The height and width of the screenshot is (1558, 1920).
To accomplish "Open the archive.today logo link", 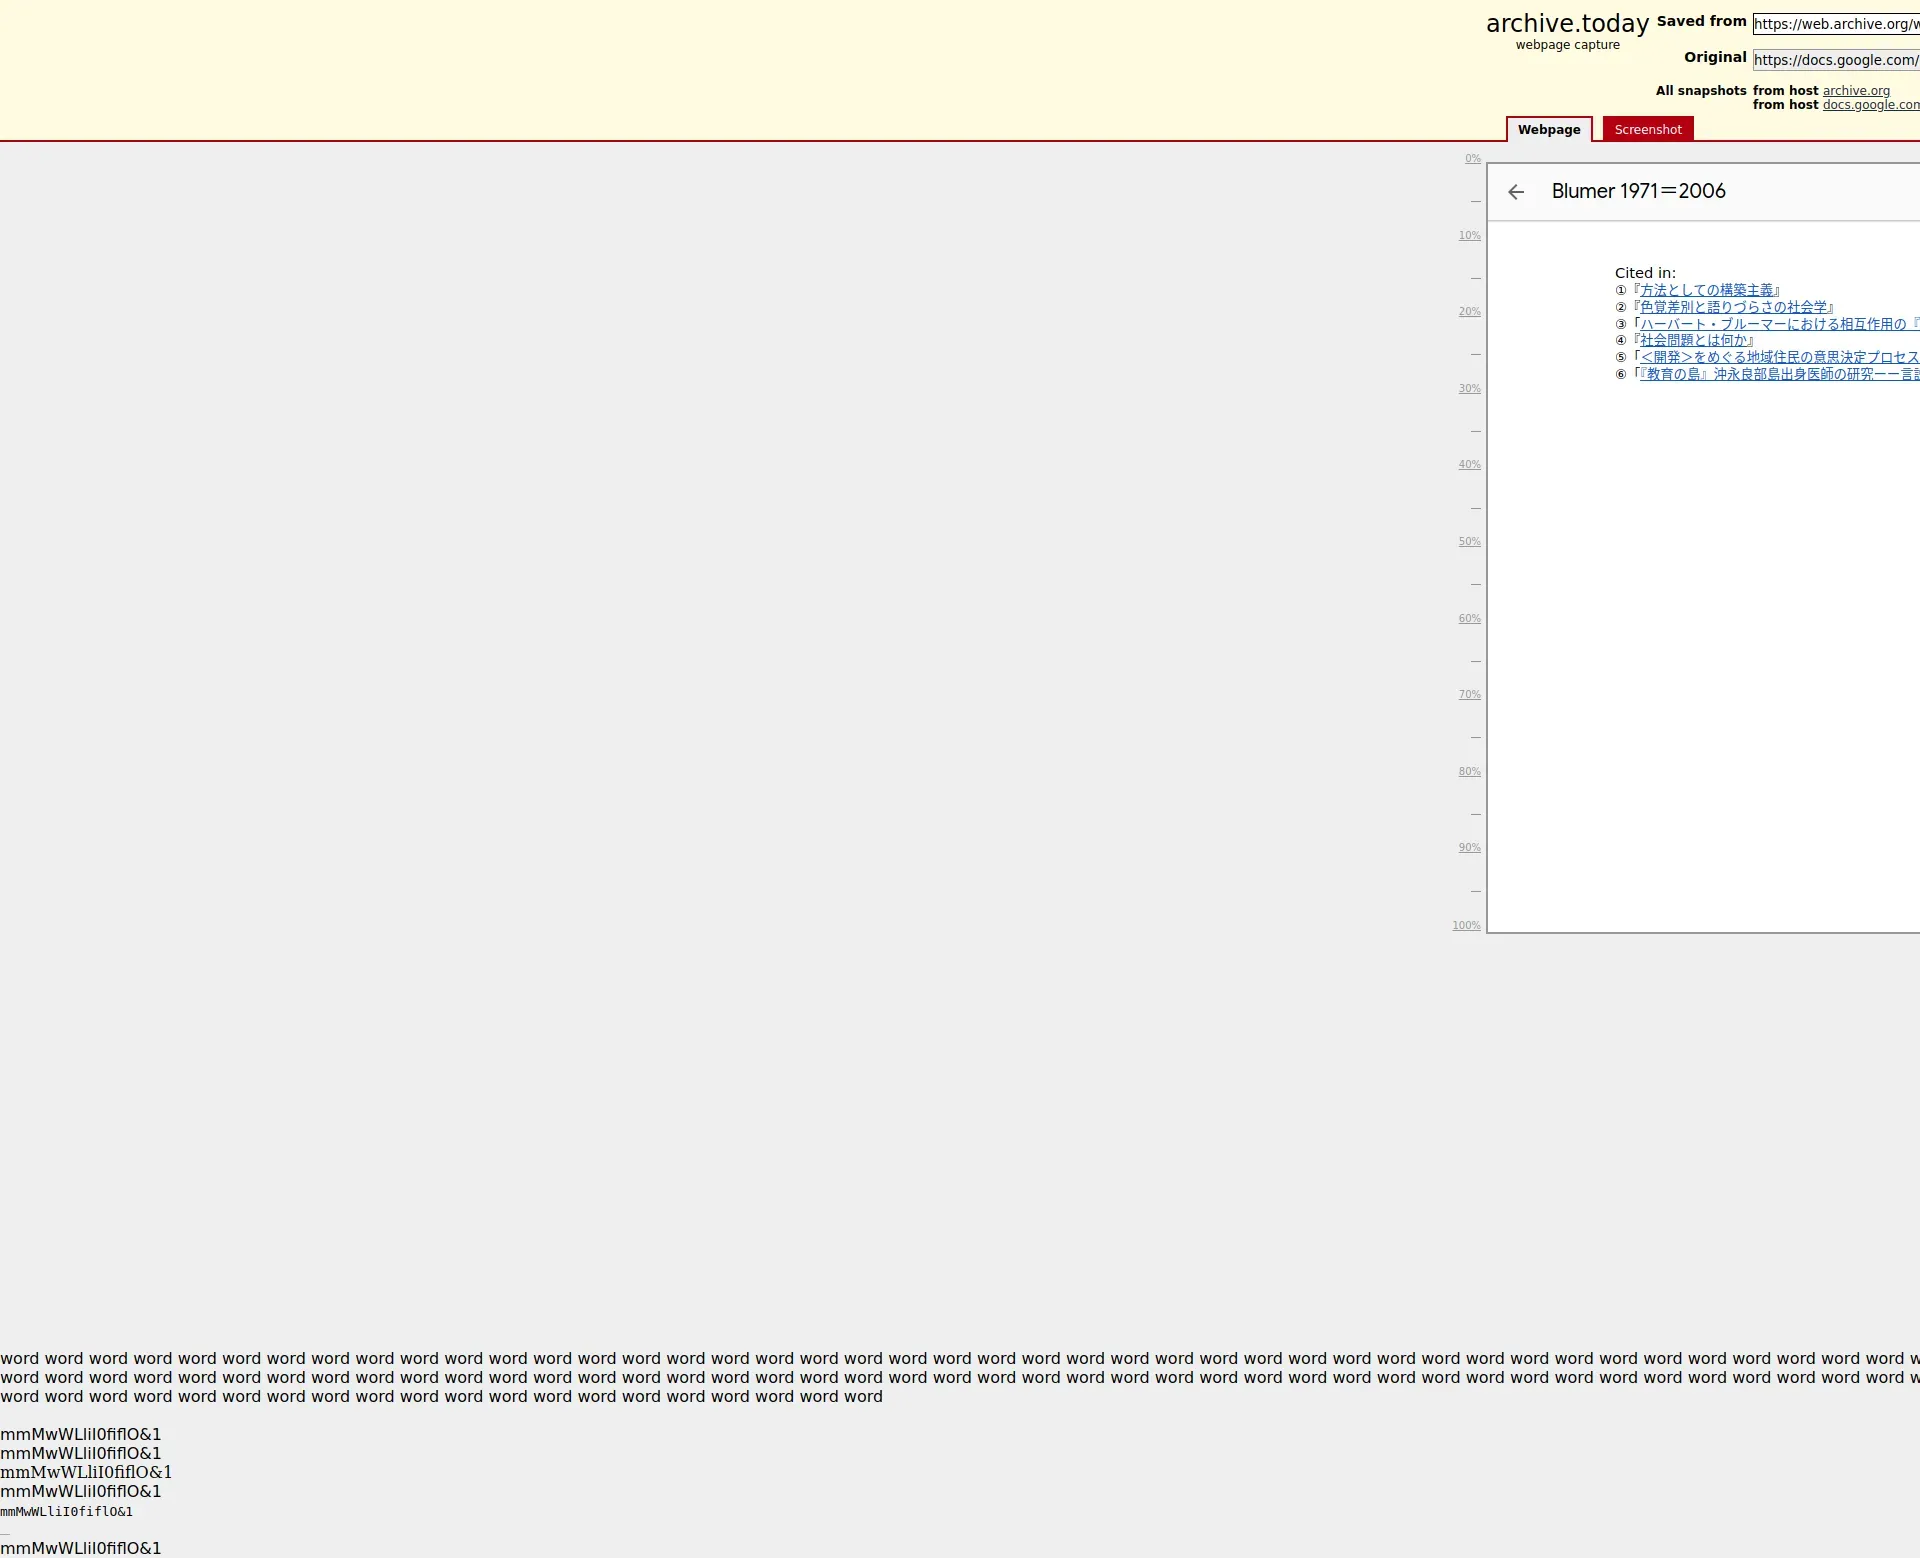I will point(1566,24).
